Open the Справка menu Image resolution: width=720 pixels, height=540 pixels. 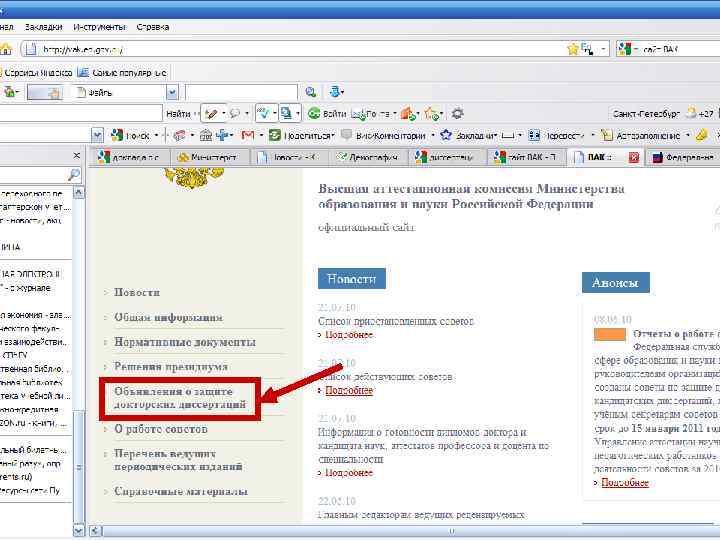pos(152,27)
